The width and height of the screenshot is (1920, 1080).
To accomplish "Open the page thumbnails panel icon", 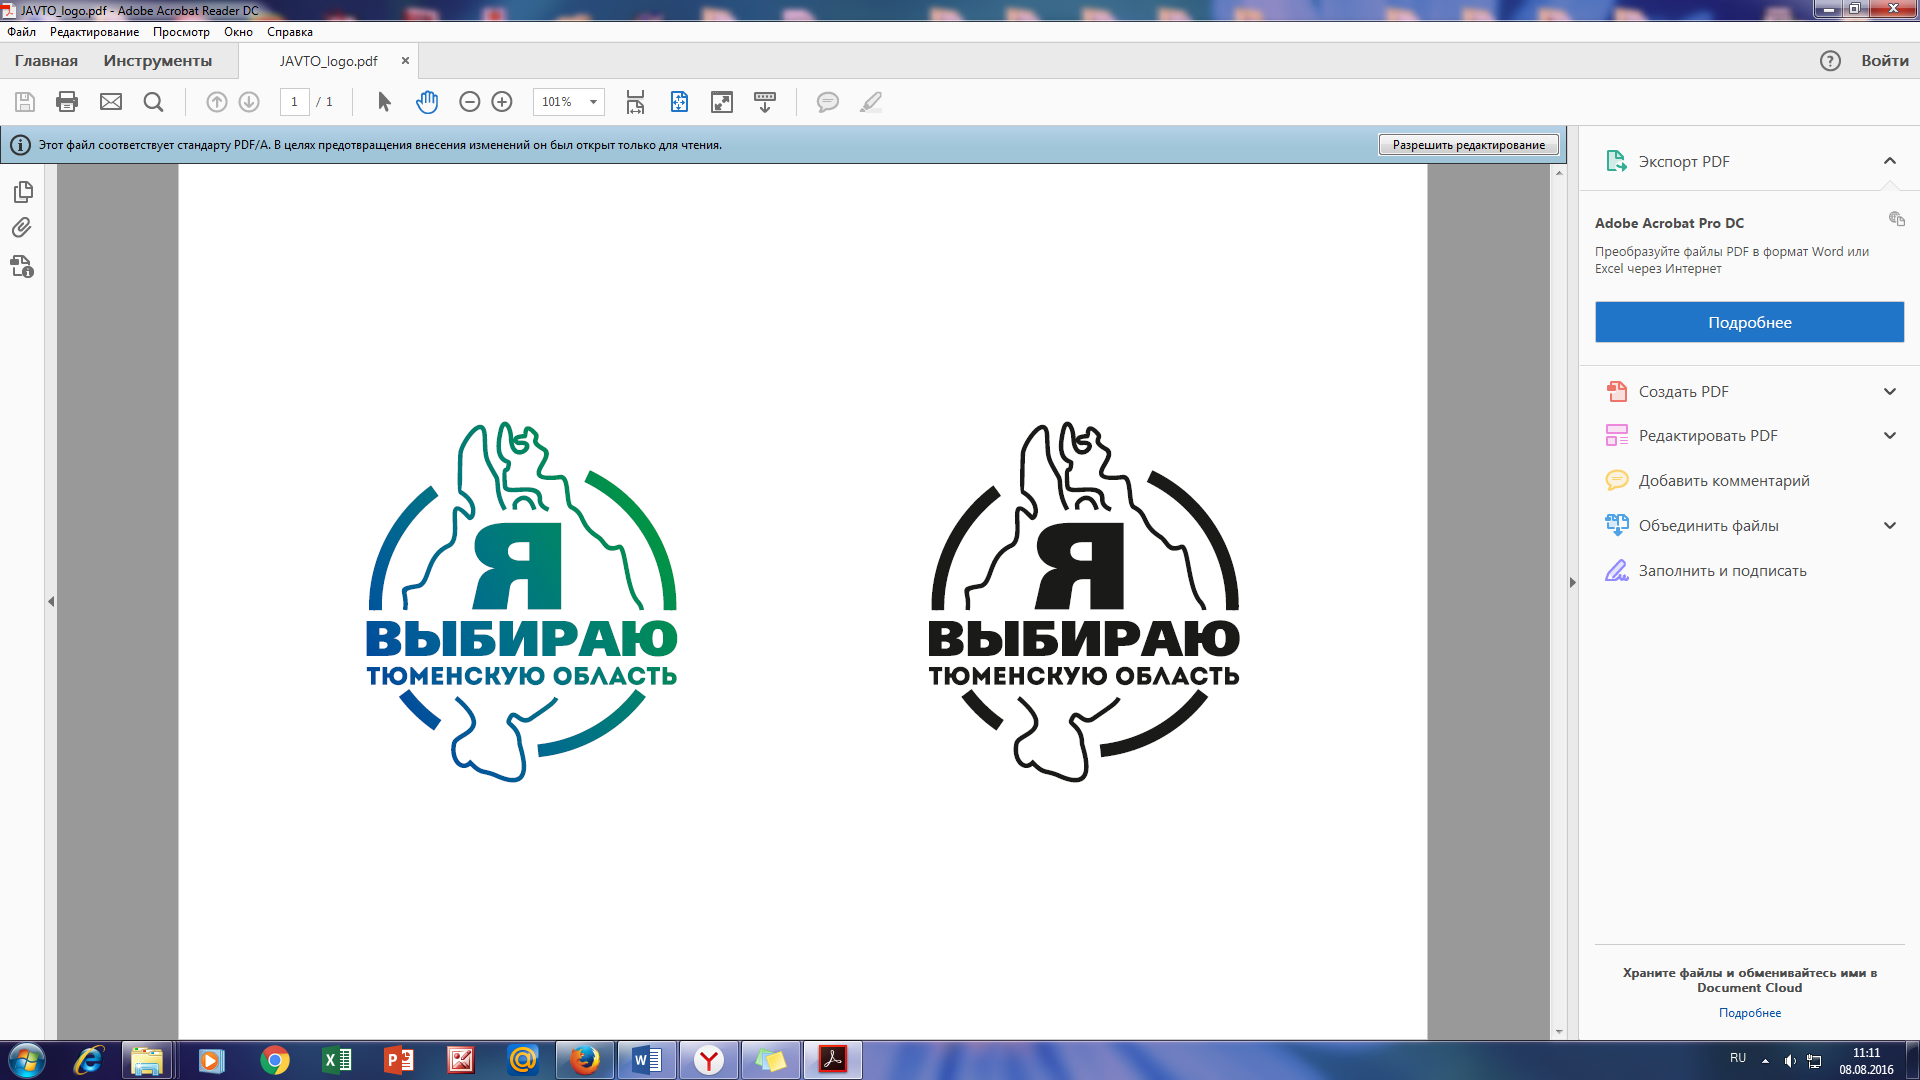I will click(x=23, y=191).
